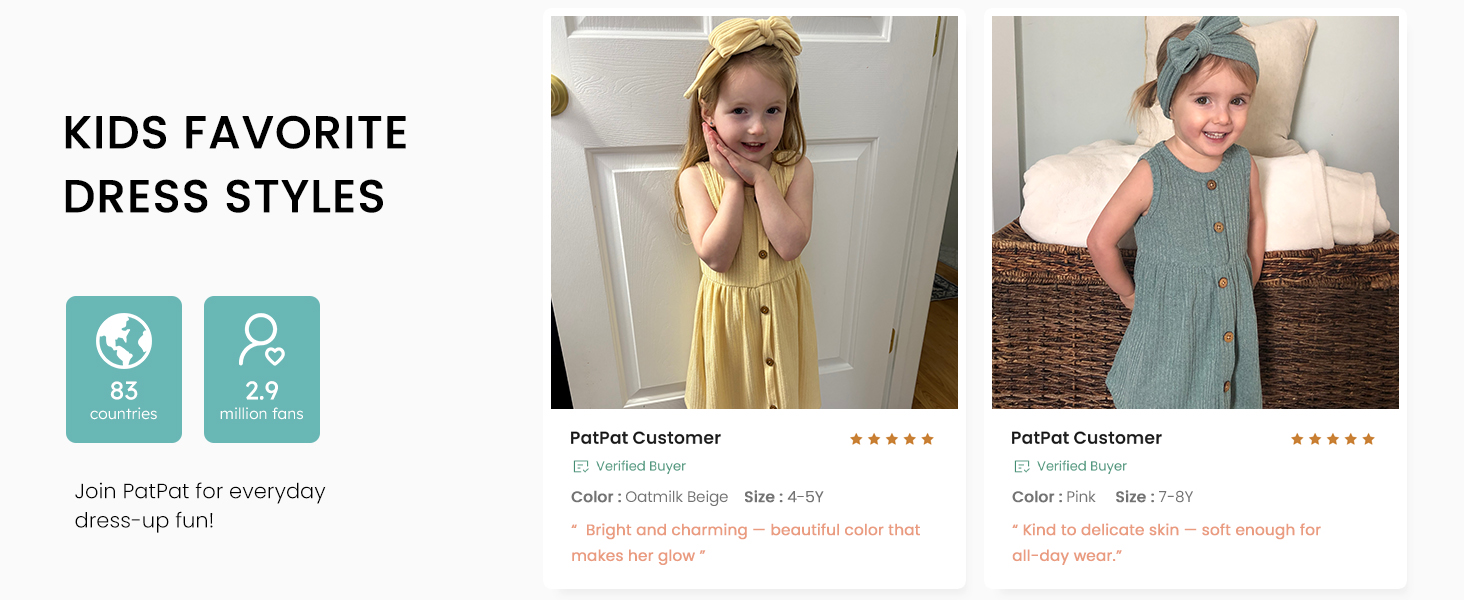Click "PatPat Customer" name on the Oatmilk Beige review
This screenshot has width=1464, height=600.
click(645, 438)
